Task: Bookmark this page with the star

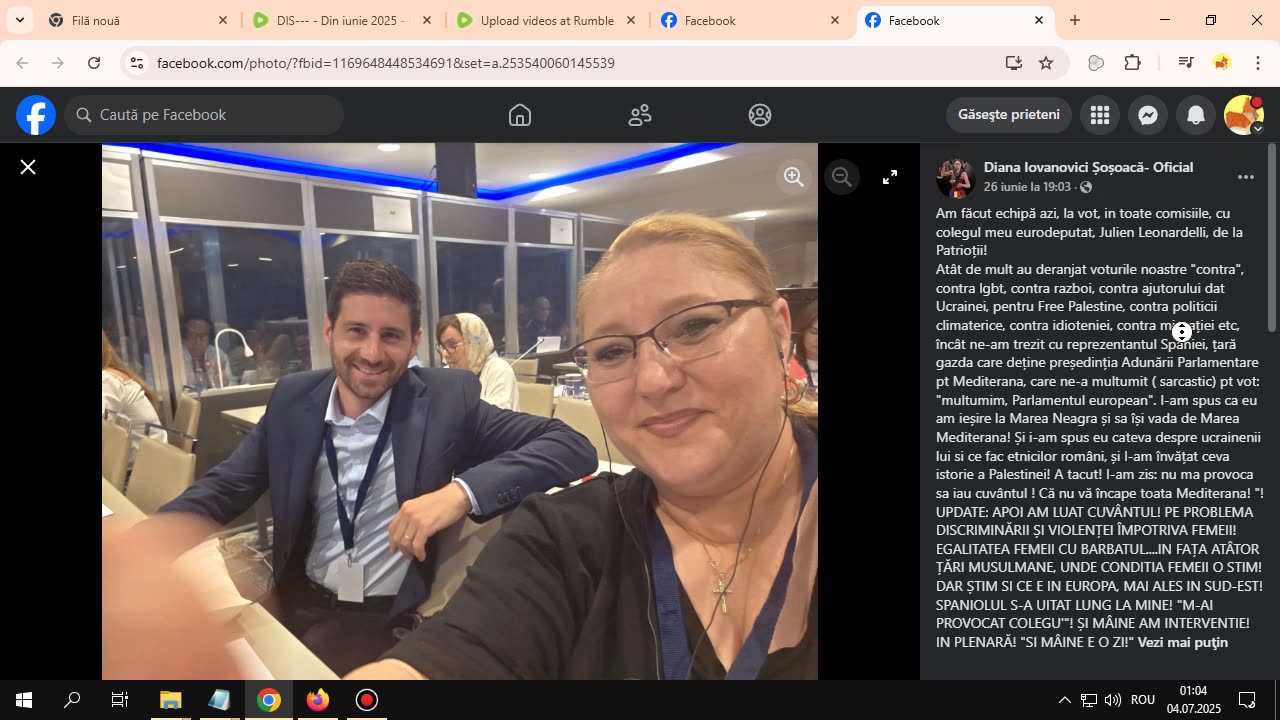Action: click(x=1046, y=63)
